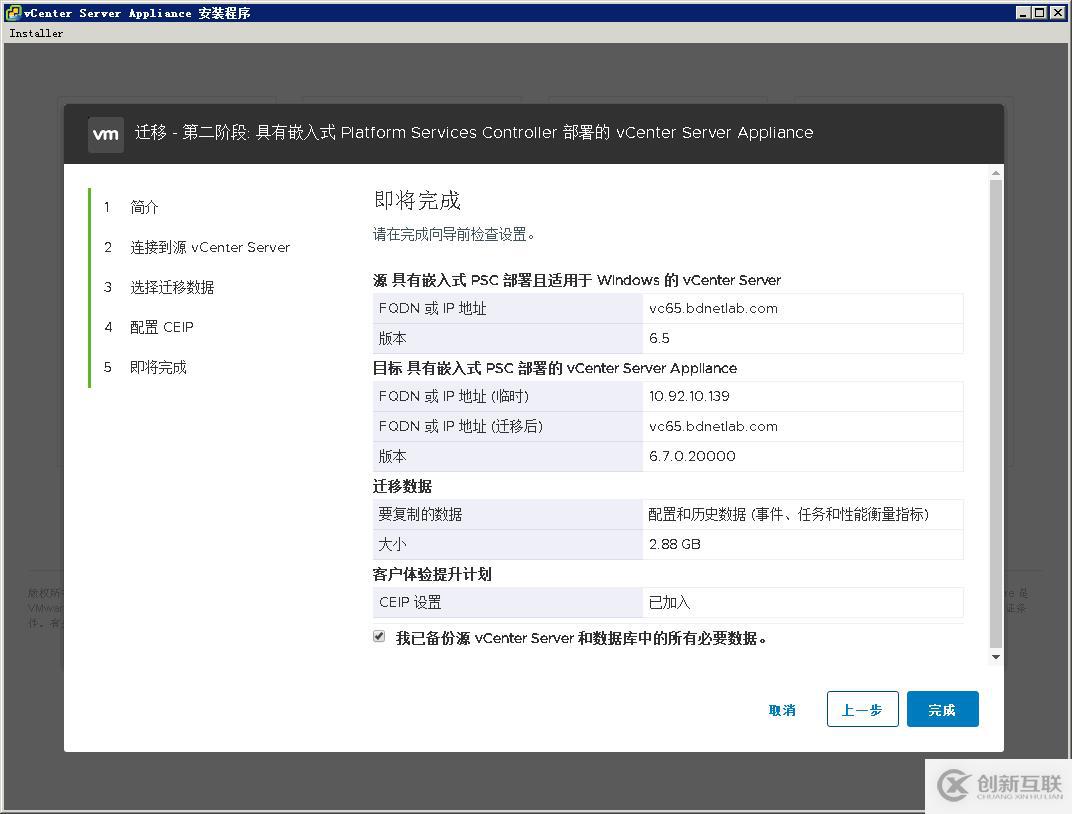Close the installer window

1057,12
